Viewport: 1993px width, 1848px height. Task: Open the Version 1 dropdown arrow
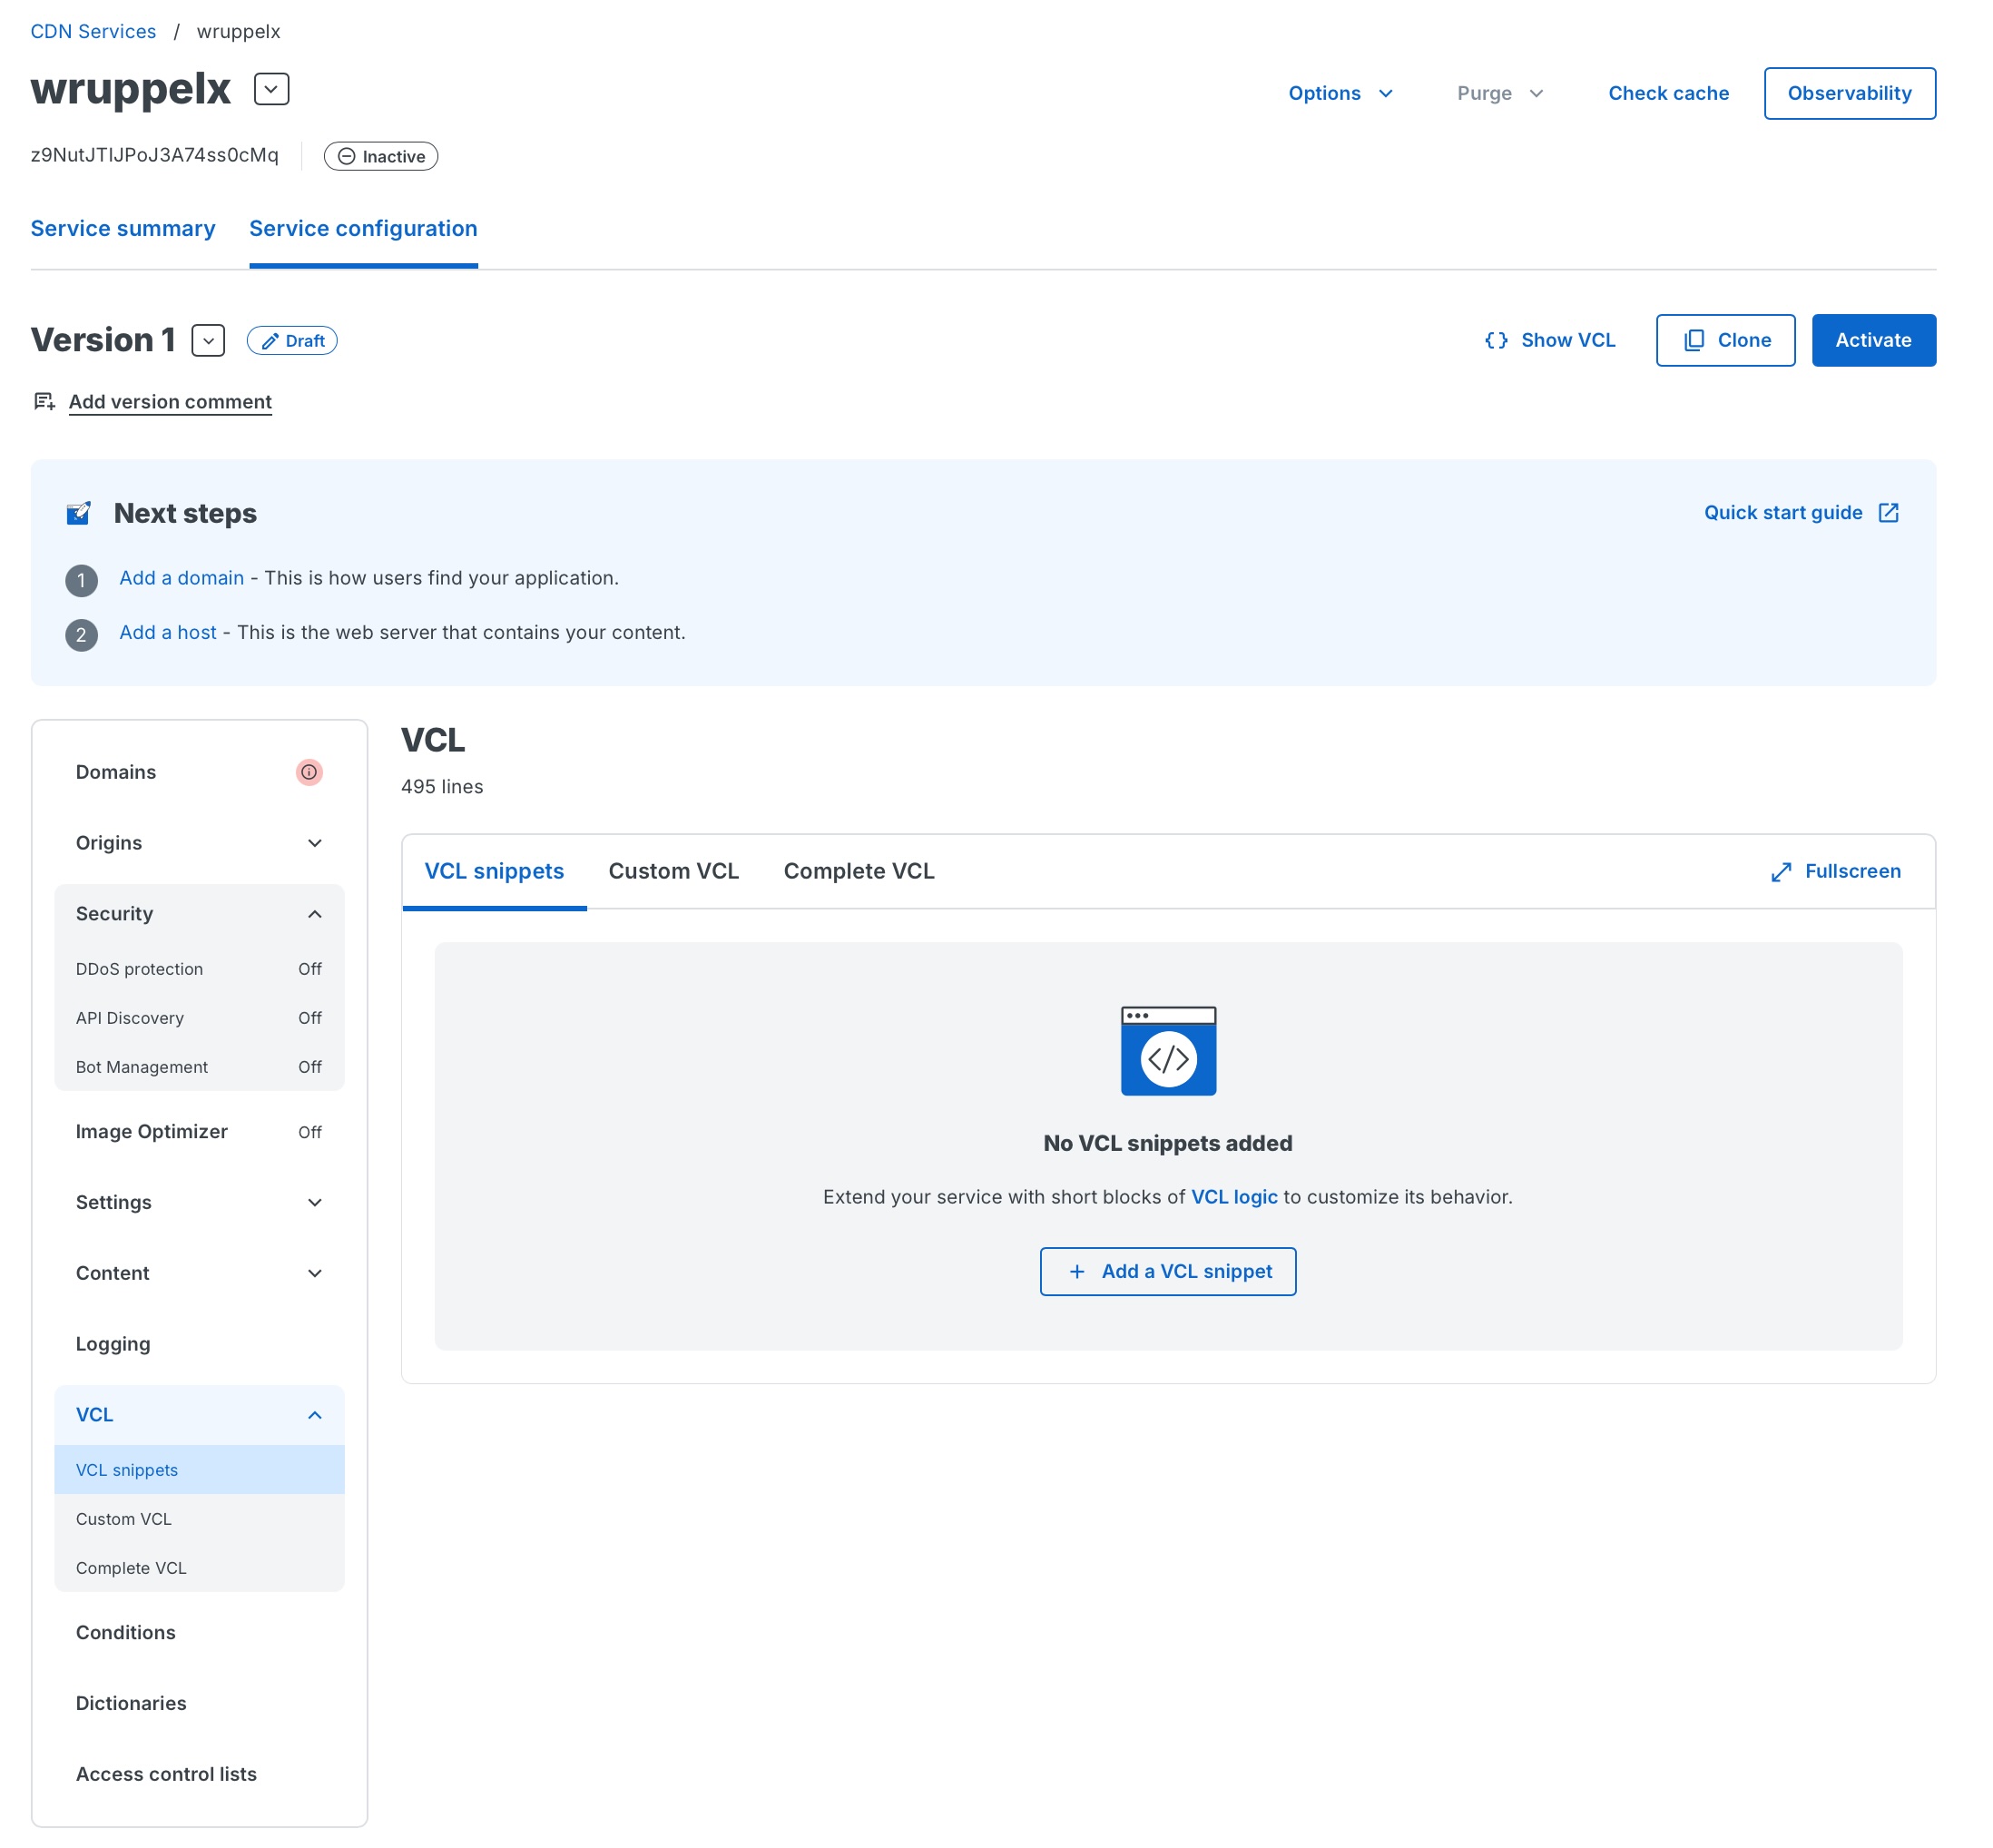click(208, 341)
